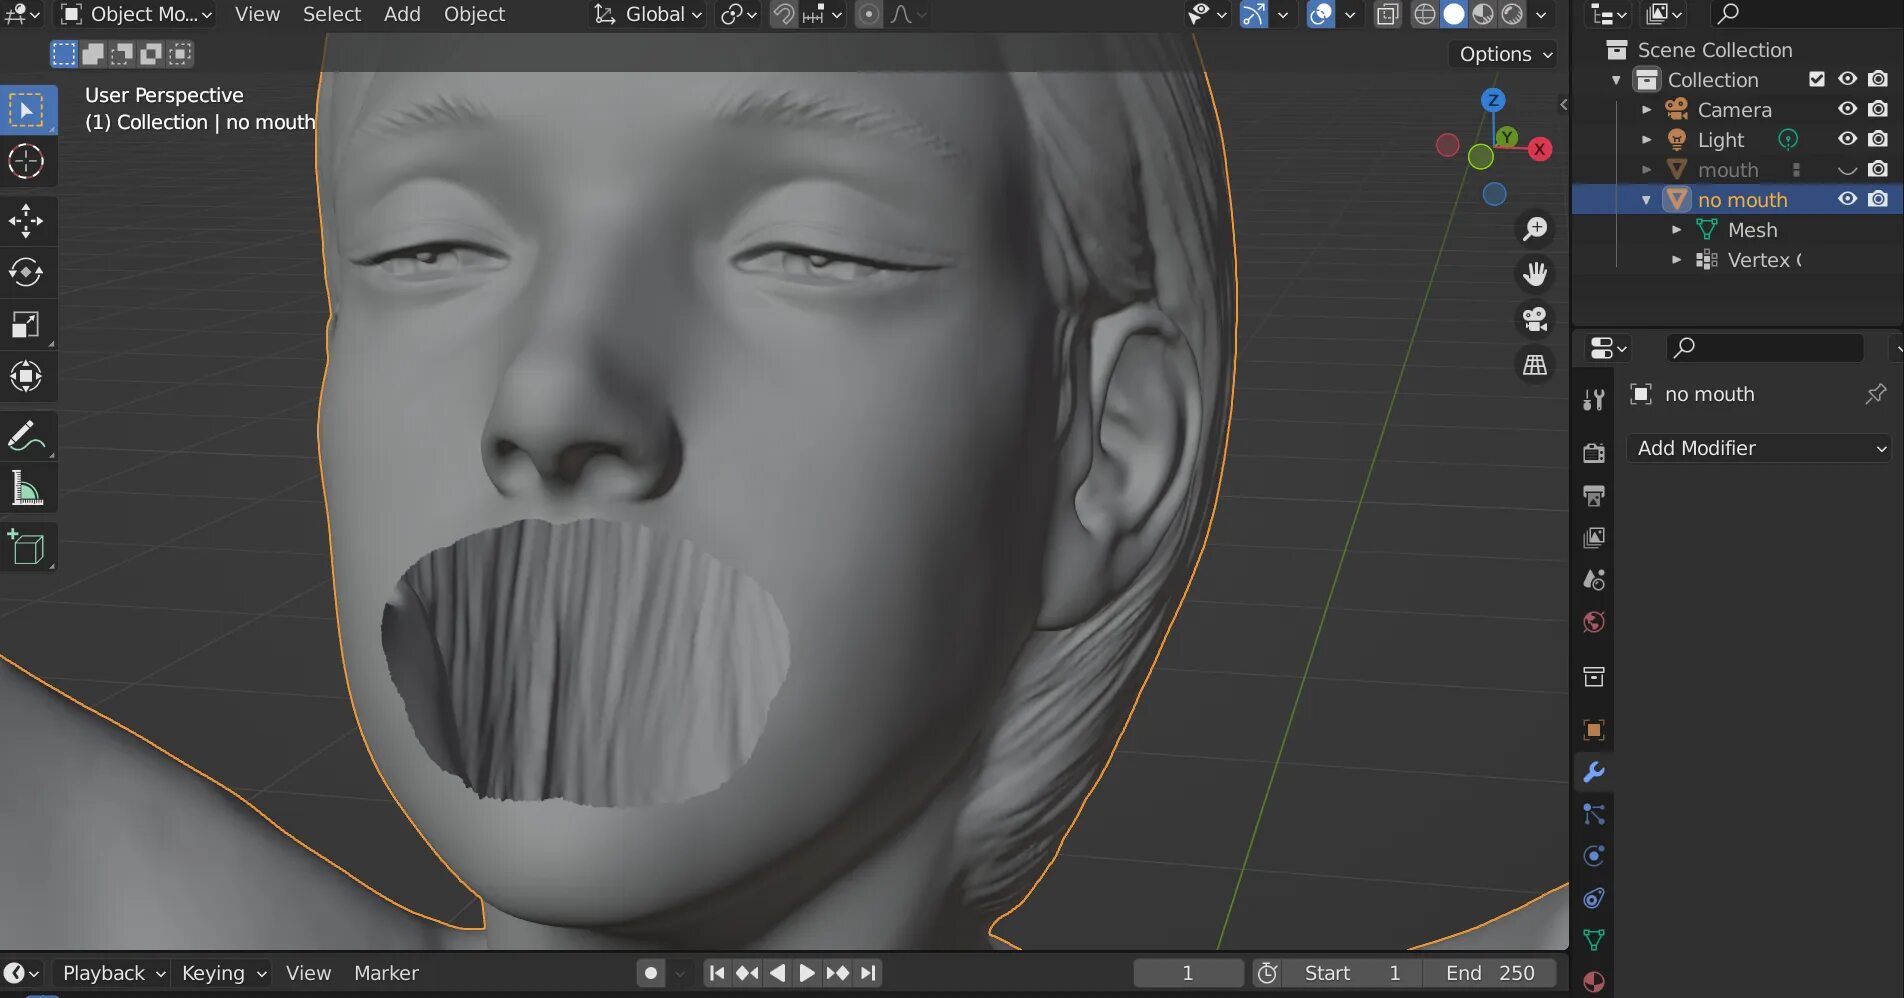1904x998 pixels.
Task: Play the animation in reverse
Action: 777,973
